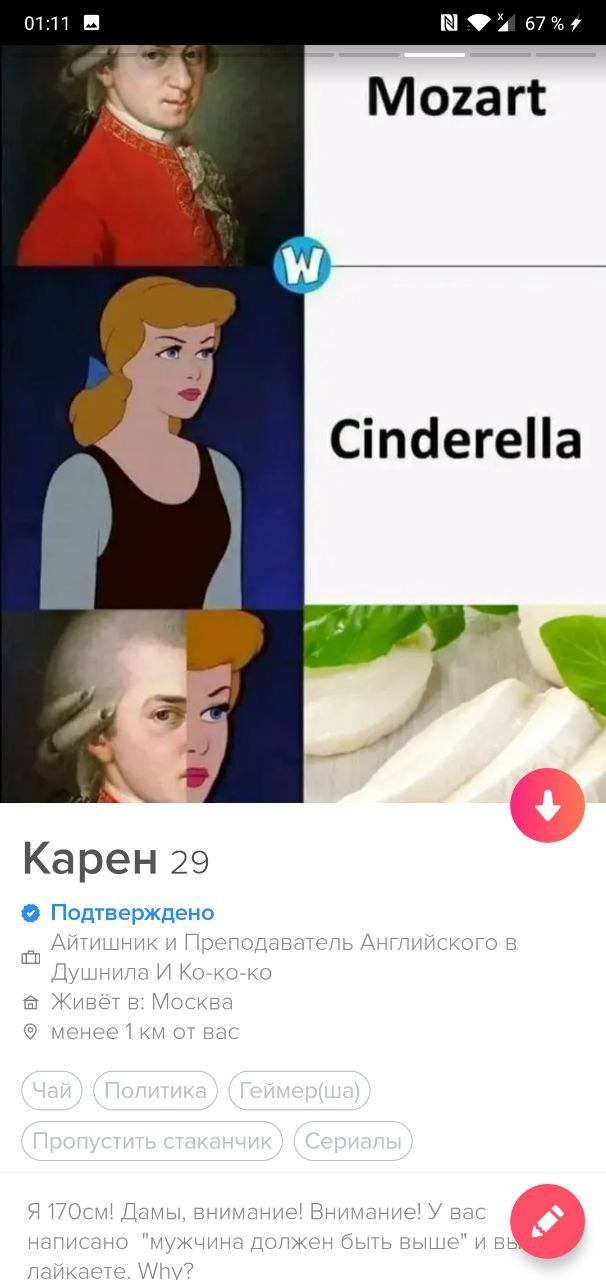Image resolution: width=606 pixels, height=1280 pixels.
Task: Switch to the first photo indicator segment
Action: pos(39,54)
